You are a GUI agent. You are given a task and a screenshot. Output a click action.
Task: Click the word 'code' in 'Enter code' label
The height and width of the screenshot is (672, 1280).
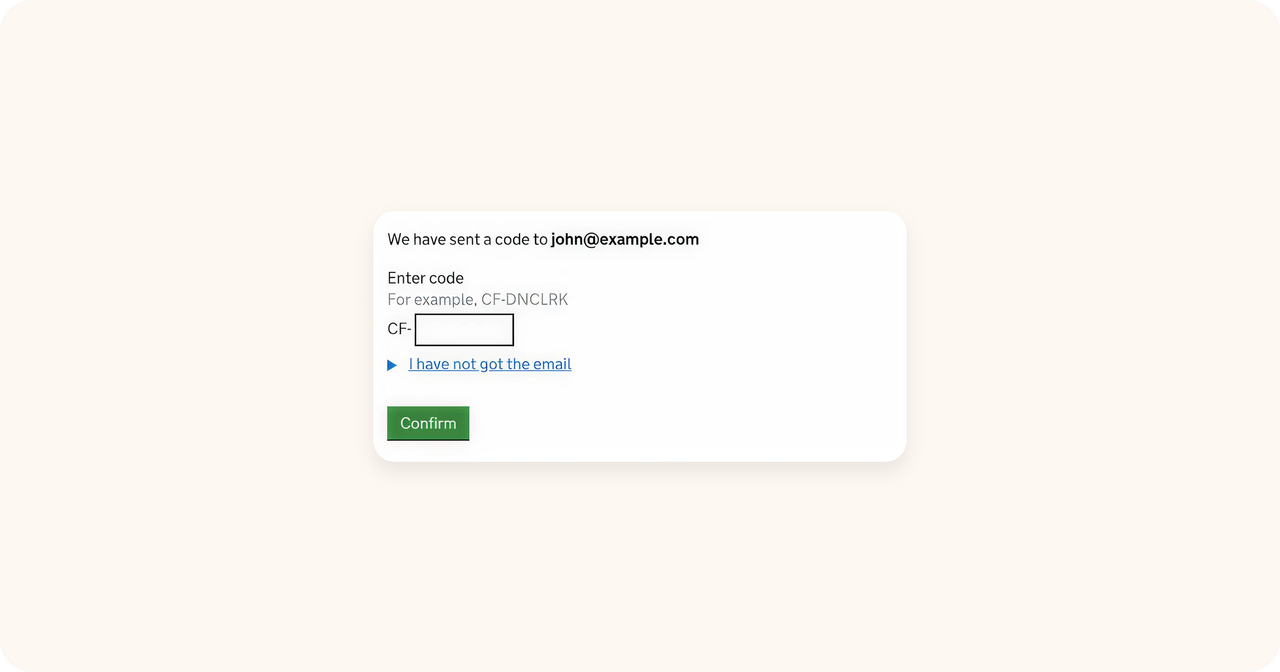pos(446,278)
